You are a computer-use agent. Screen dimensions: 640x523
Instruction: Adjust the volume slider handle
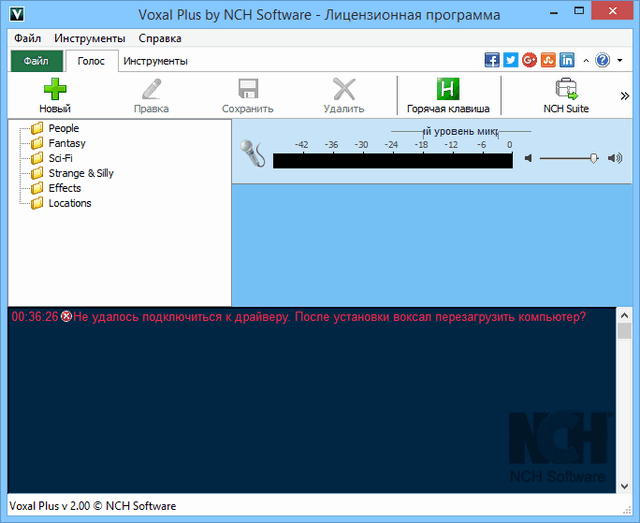pos(594,158)
